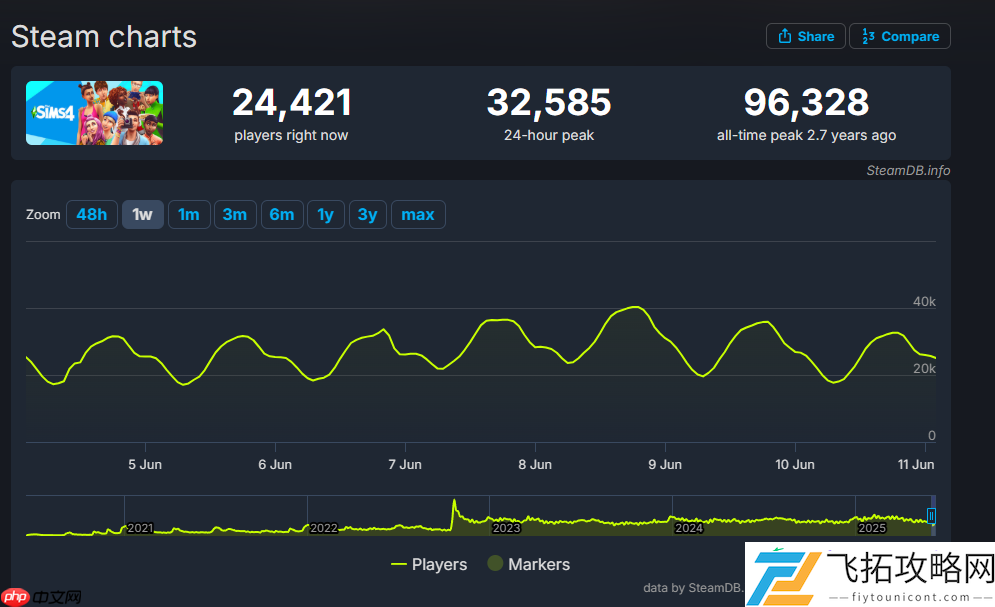The image size is (995, 607).
Task: Click the 5 Jun axis label
Action: [145, 464]
